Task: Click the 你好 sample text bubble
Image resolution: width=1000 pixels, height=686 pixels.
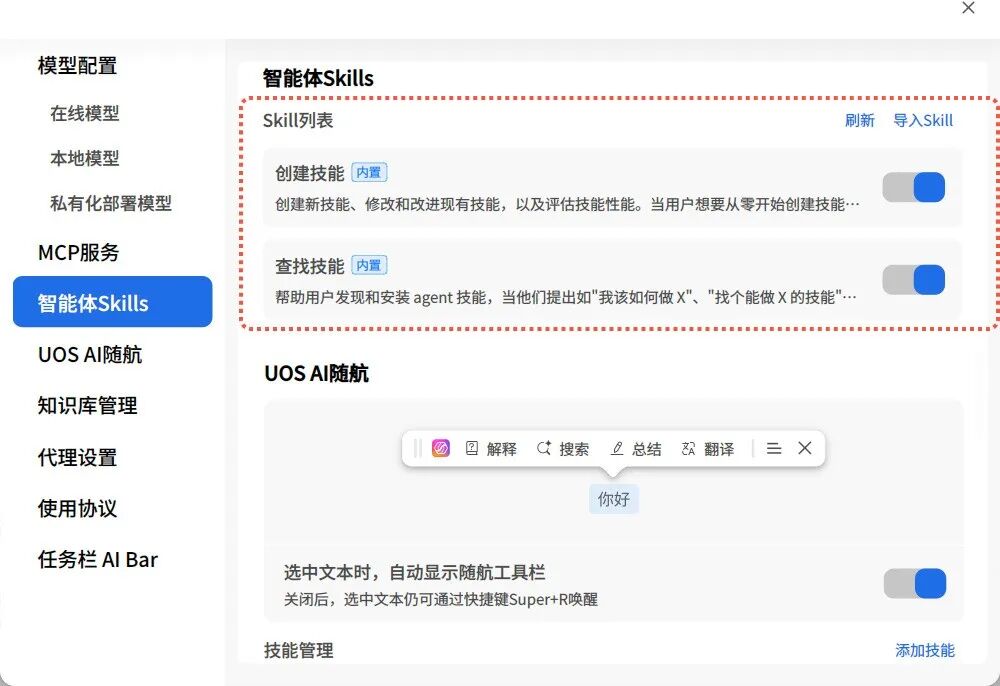Action: coord(613,499)
